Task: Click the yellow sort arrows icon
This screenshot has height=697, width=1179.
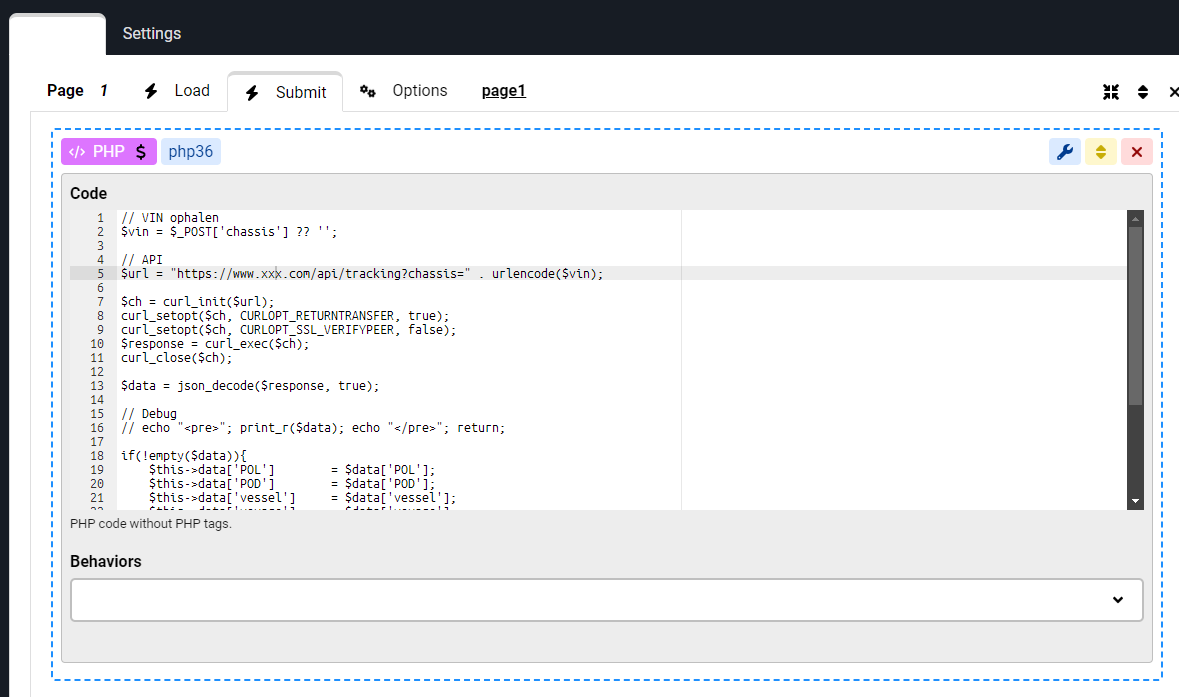Action: [1101, 152]
